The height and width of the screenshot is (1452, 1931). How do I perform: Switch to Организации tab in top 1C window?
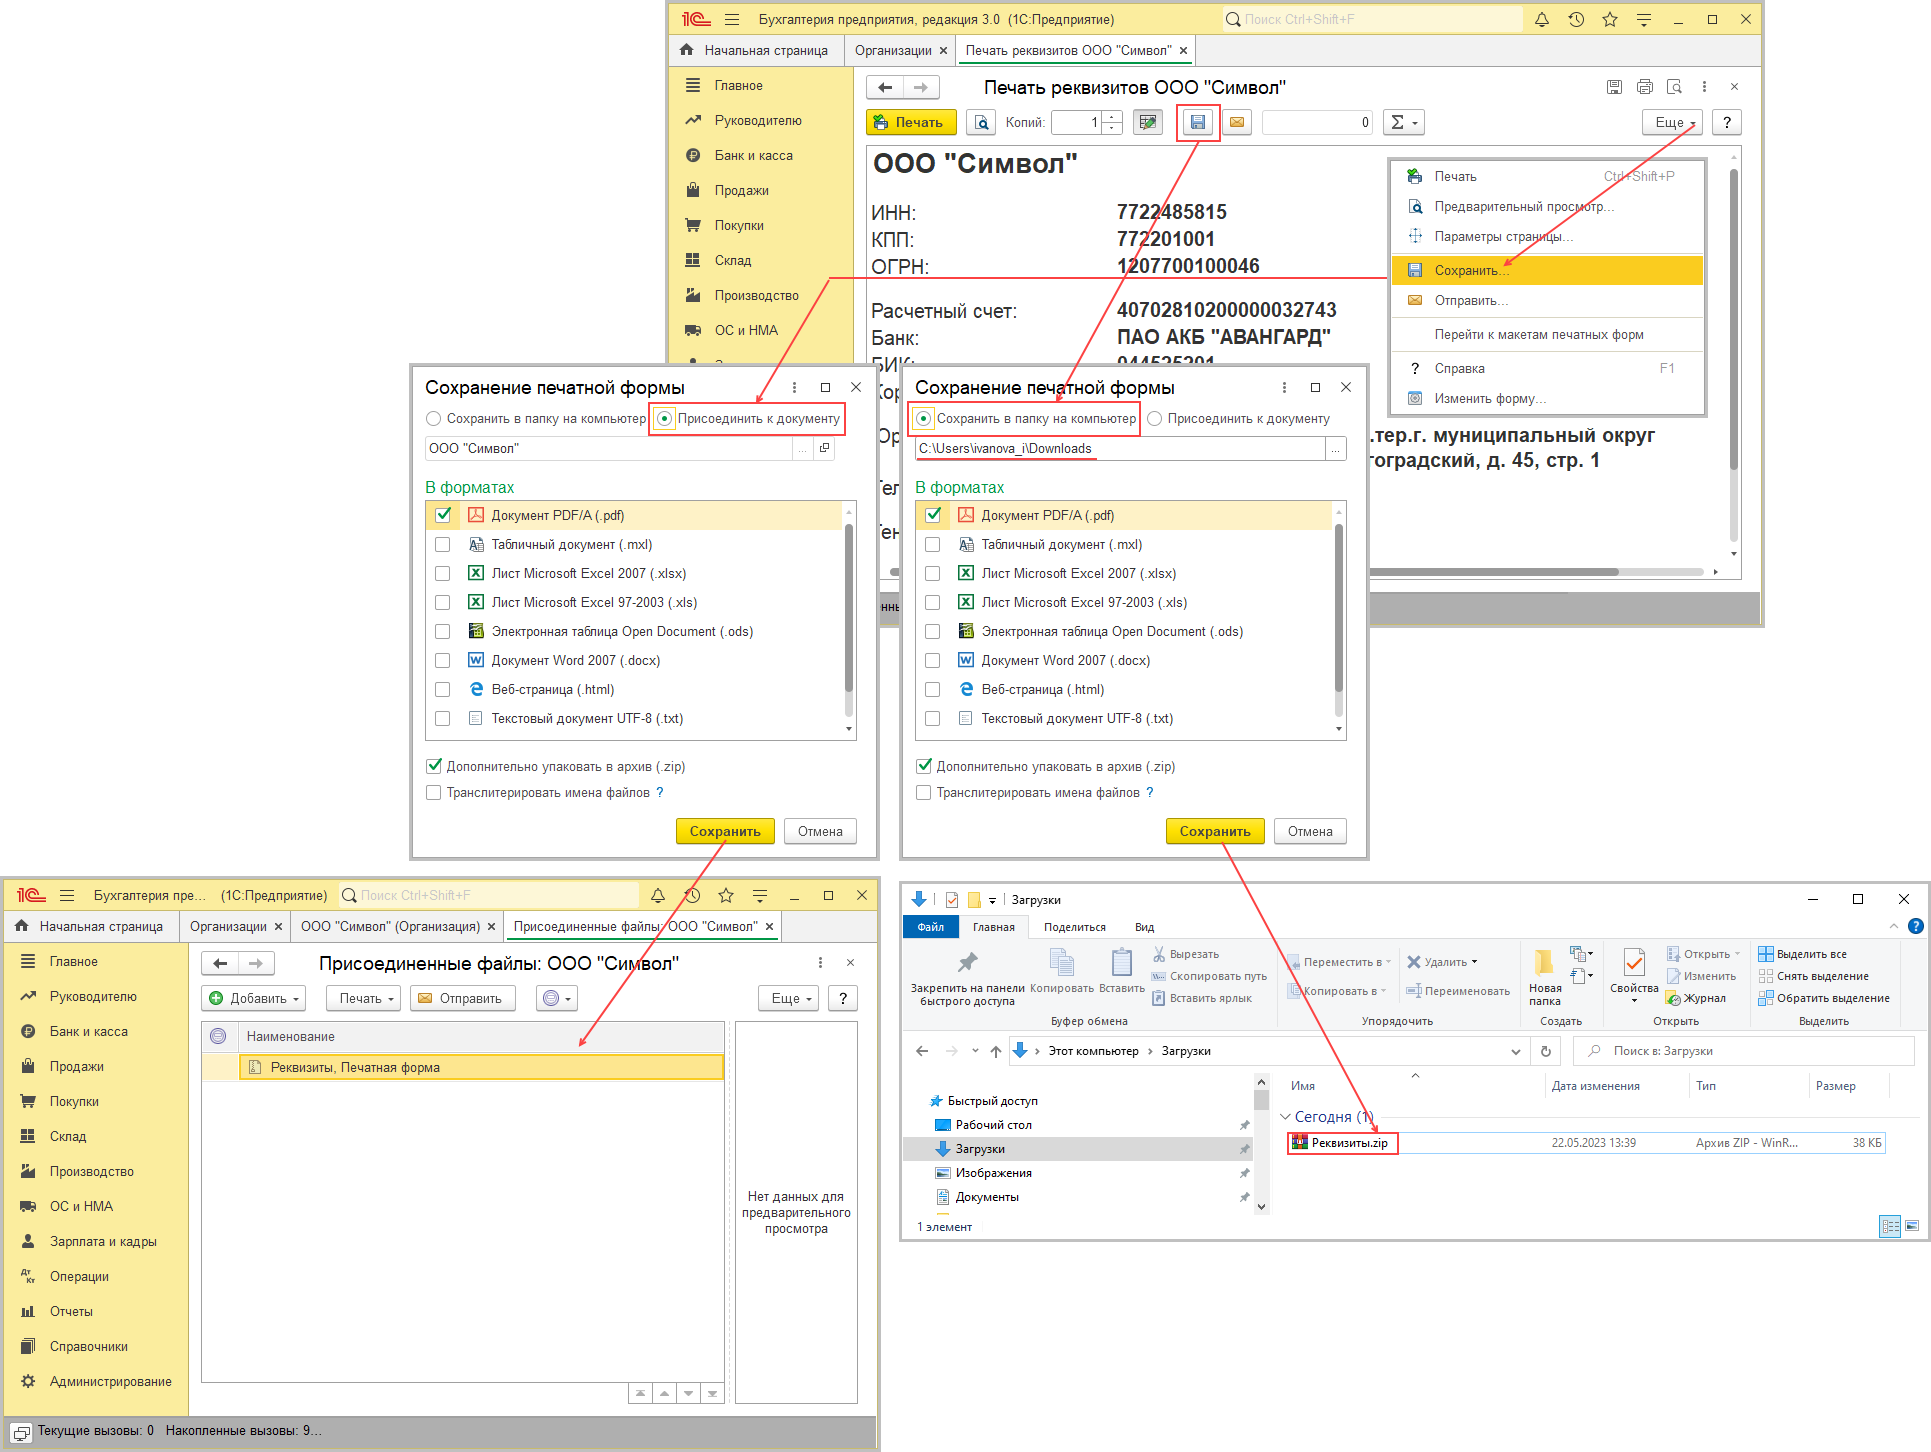(900, 50)
